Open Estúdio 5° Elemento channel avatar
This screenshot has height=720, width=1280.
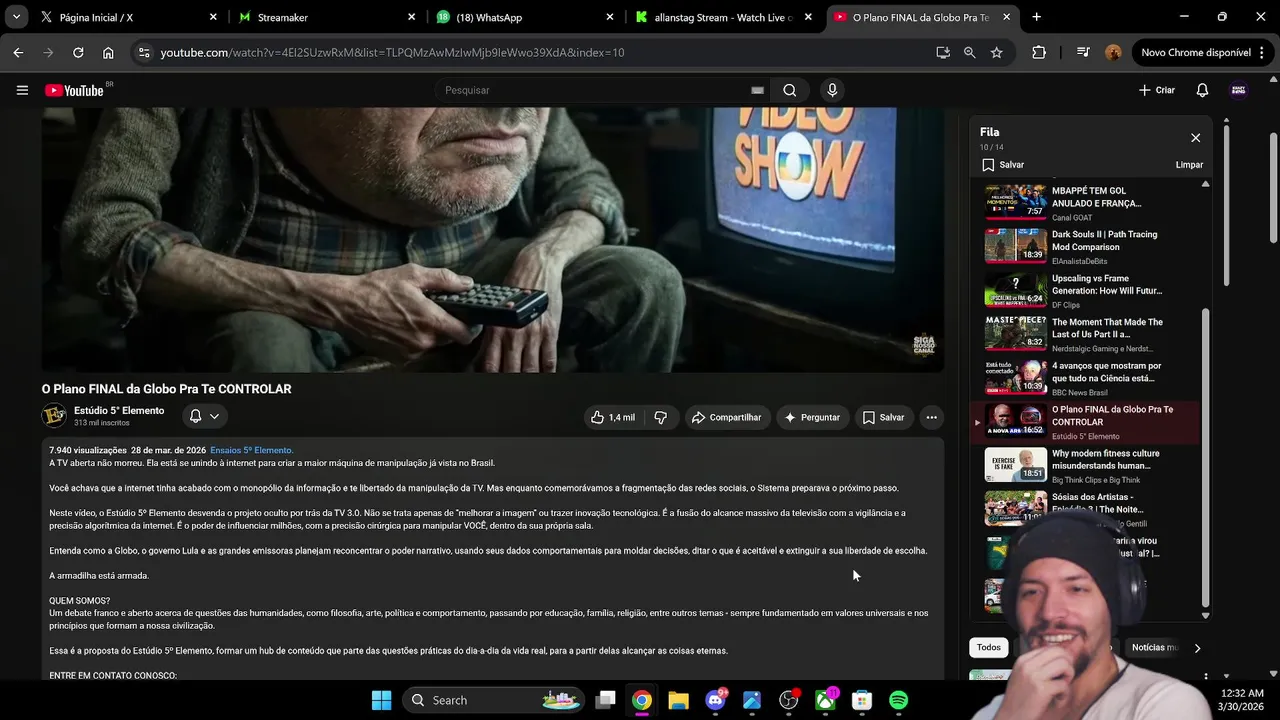[54, 415]
